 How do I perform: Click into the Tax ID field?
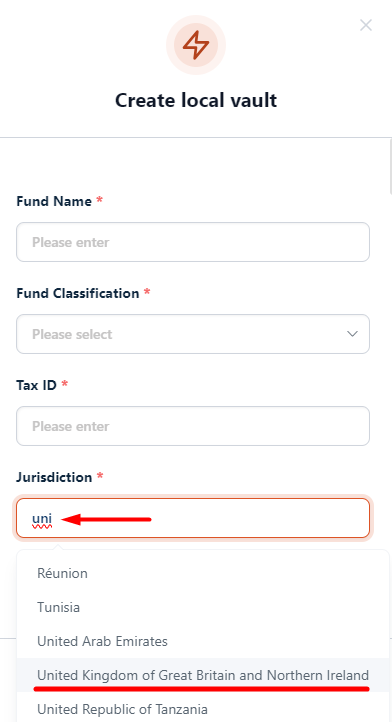193,426
